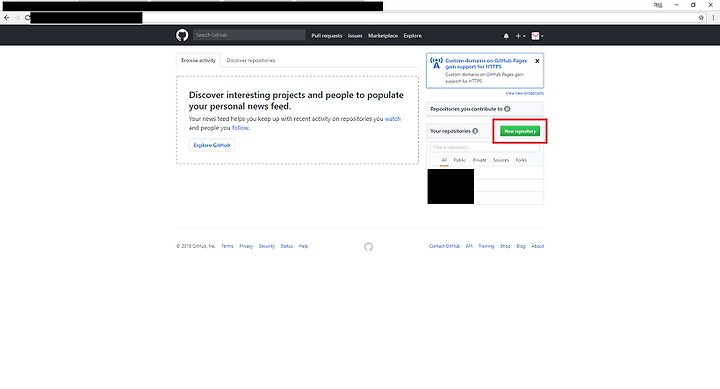Click the broadcast tower icon in announcement

436,63
